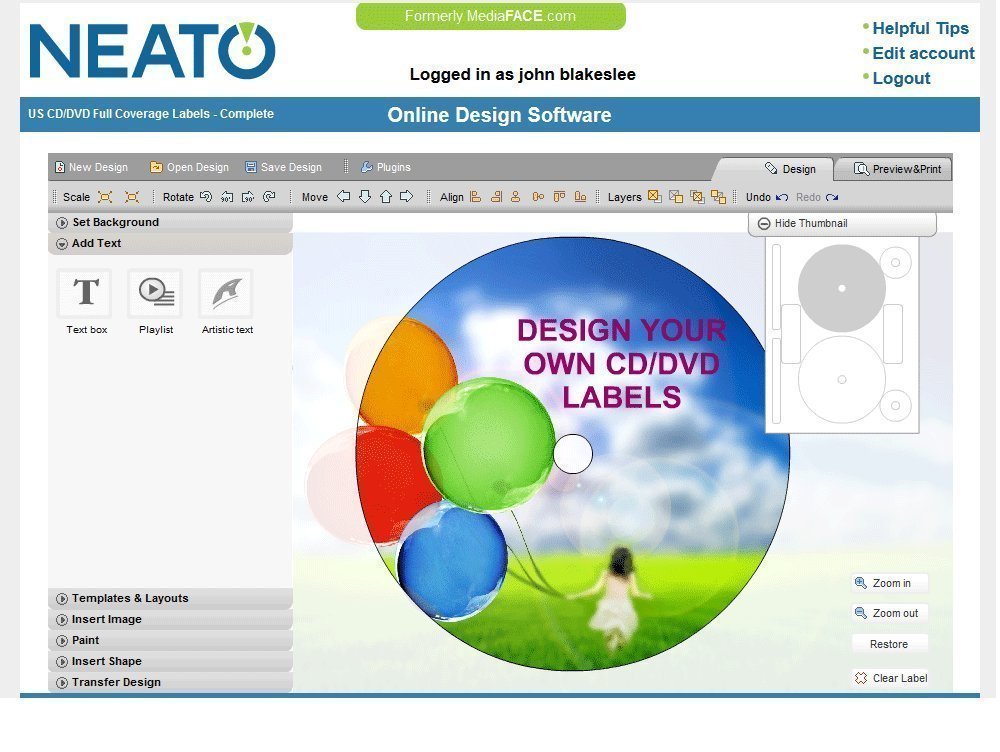The image size is (1000, 752).
Task: Click the move down arrow icon
Action: 364,197
